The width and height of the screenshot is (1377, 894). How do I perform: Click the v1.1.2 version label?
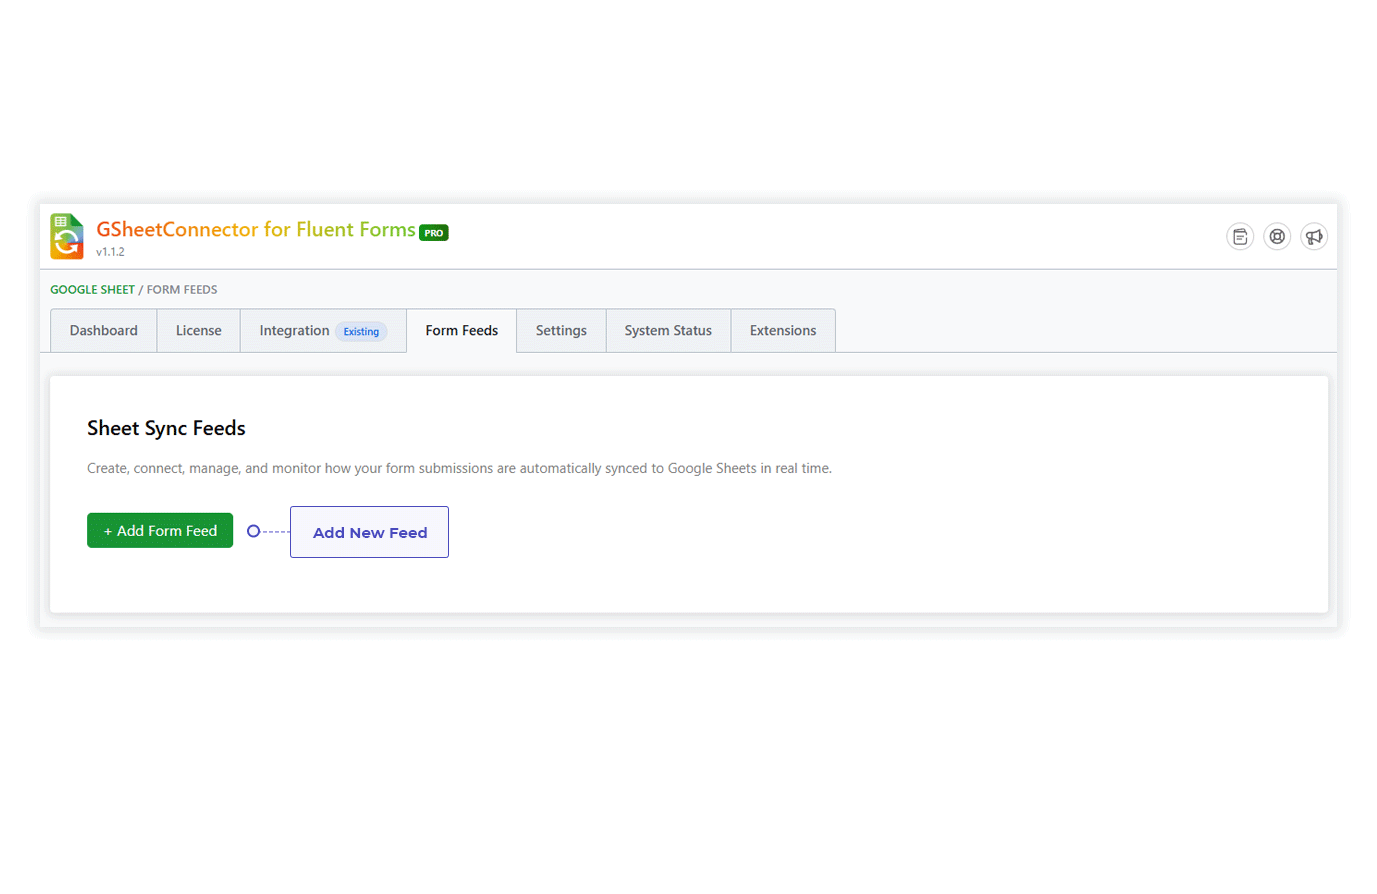click(x=110, y=252)
